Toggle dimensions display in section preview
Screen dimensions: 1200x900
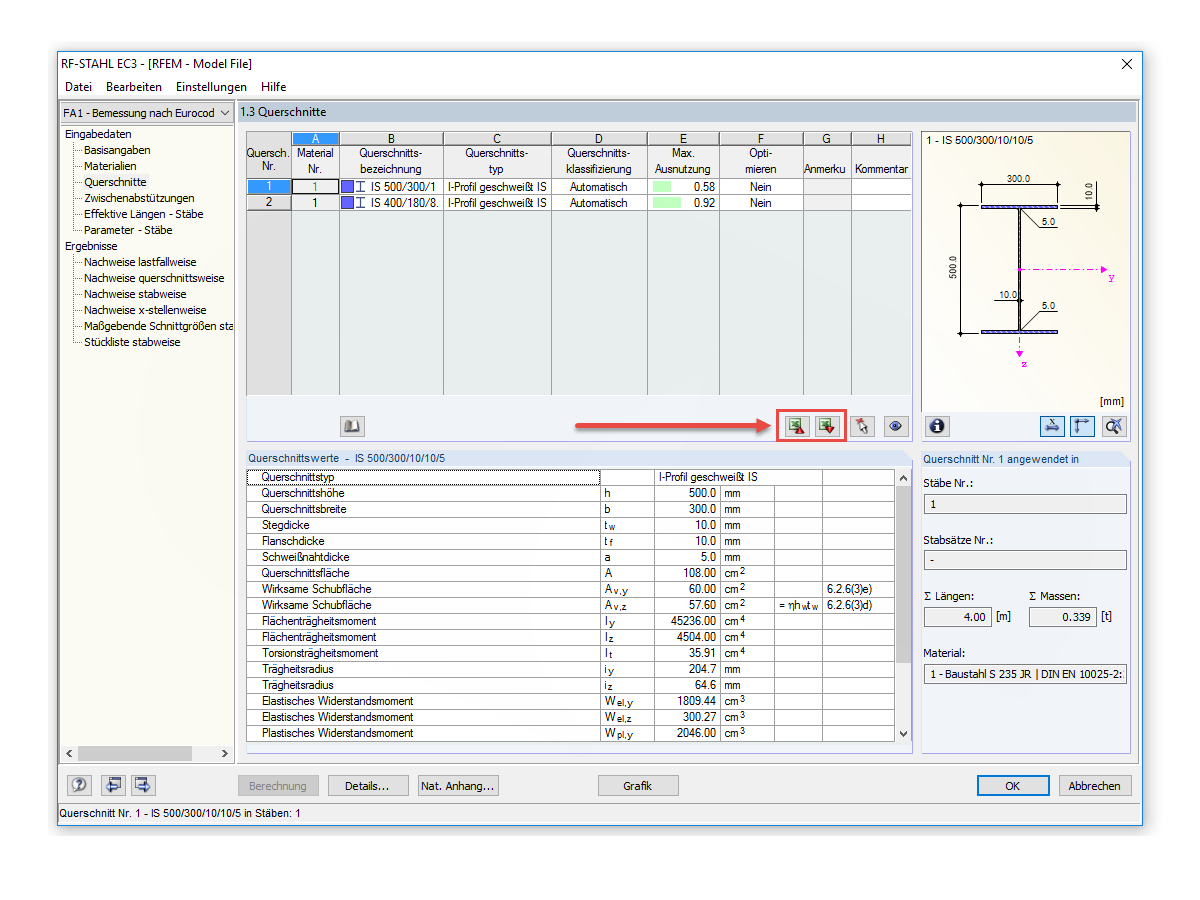point(1053,426)
